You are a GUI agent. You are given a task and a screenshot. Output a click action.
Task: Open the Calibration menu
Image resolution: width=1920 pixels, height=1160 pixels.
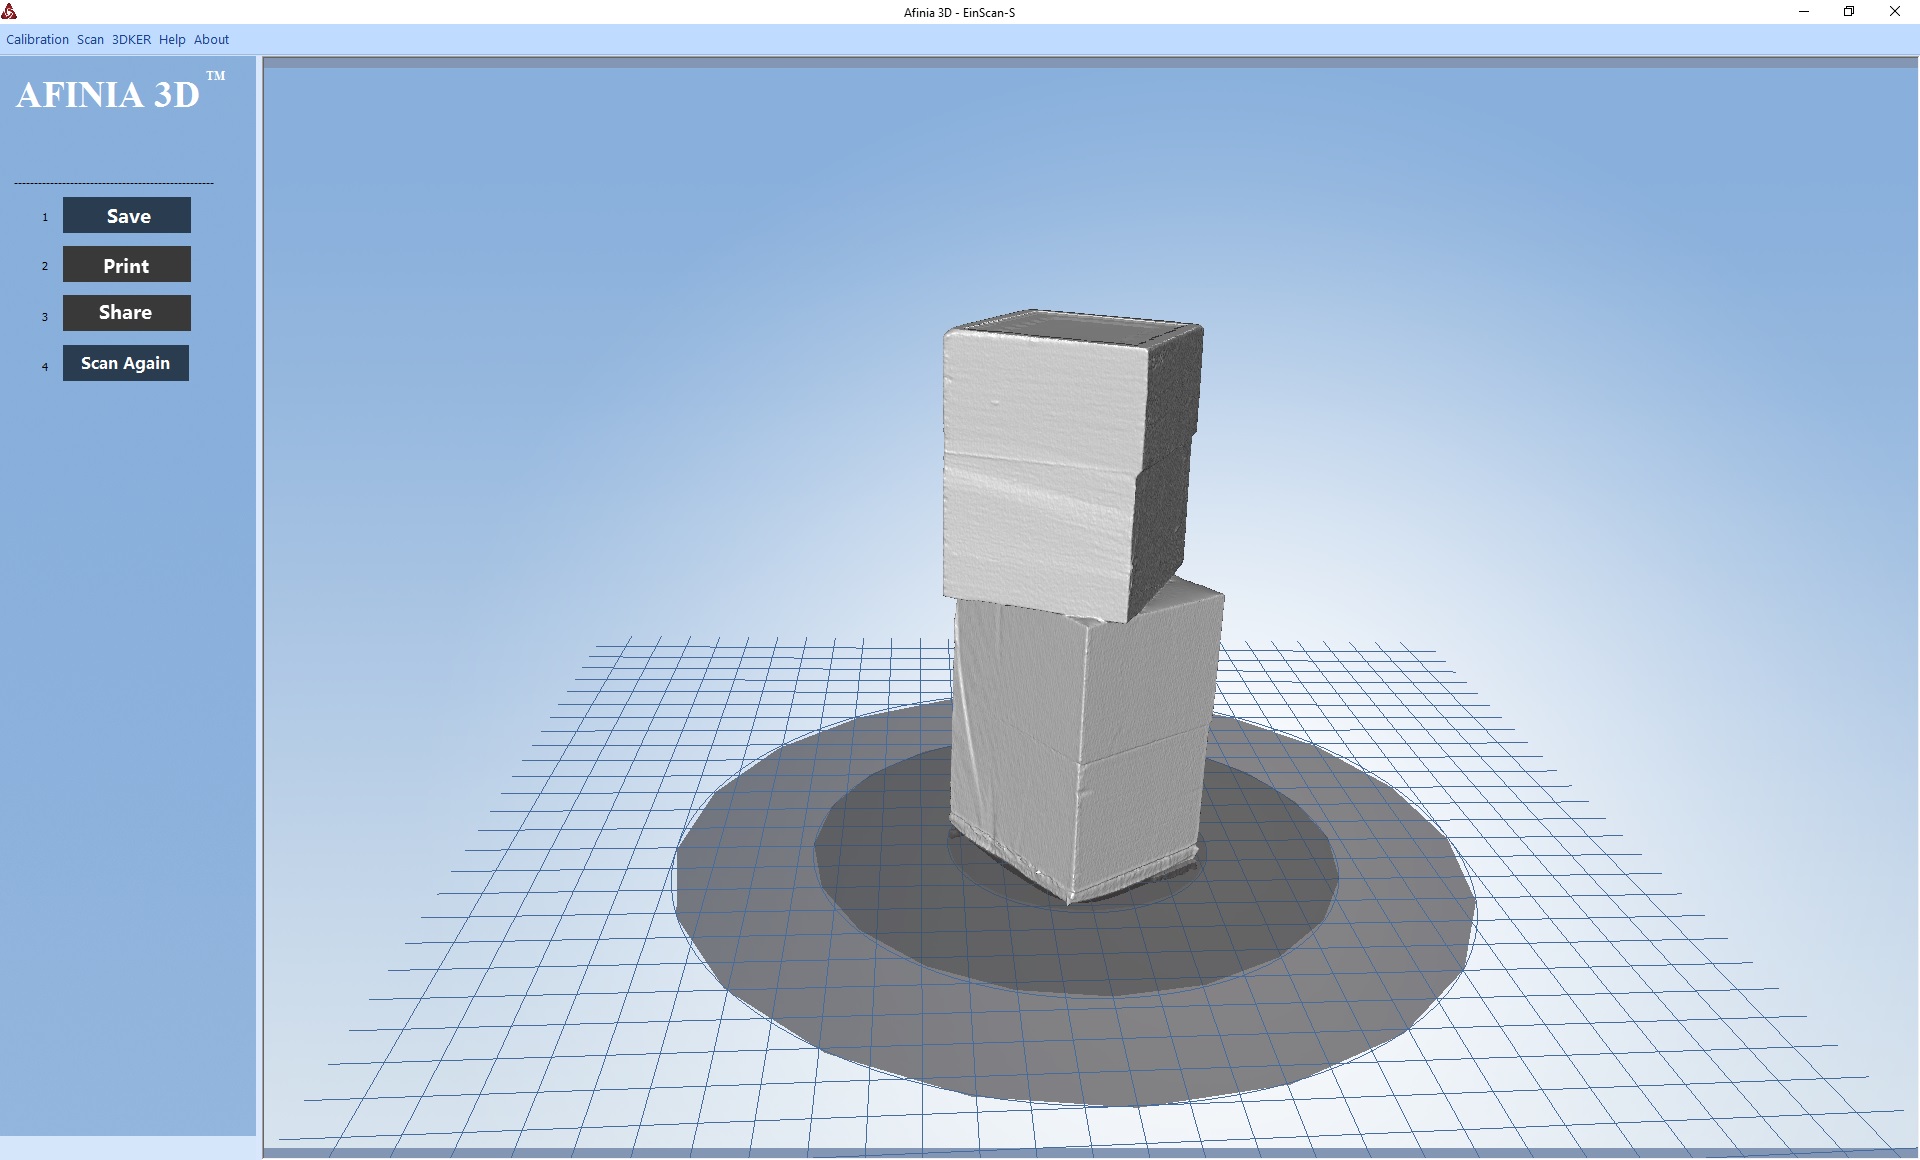click(x=37, y=40)
